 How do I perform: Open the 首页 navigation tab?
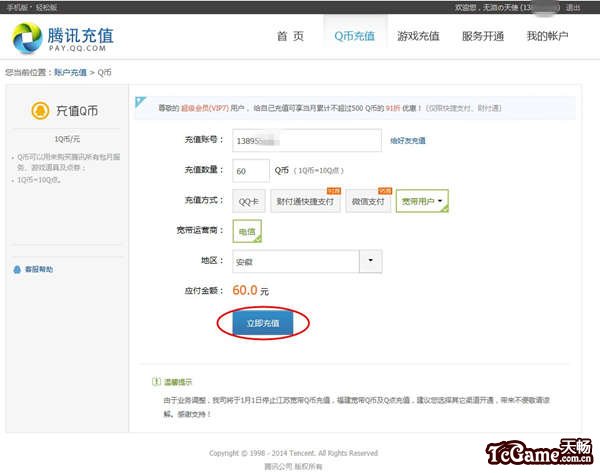pyautogui.click(x=290, y=36)
